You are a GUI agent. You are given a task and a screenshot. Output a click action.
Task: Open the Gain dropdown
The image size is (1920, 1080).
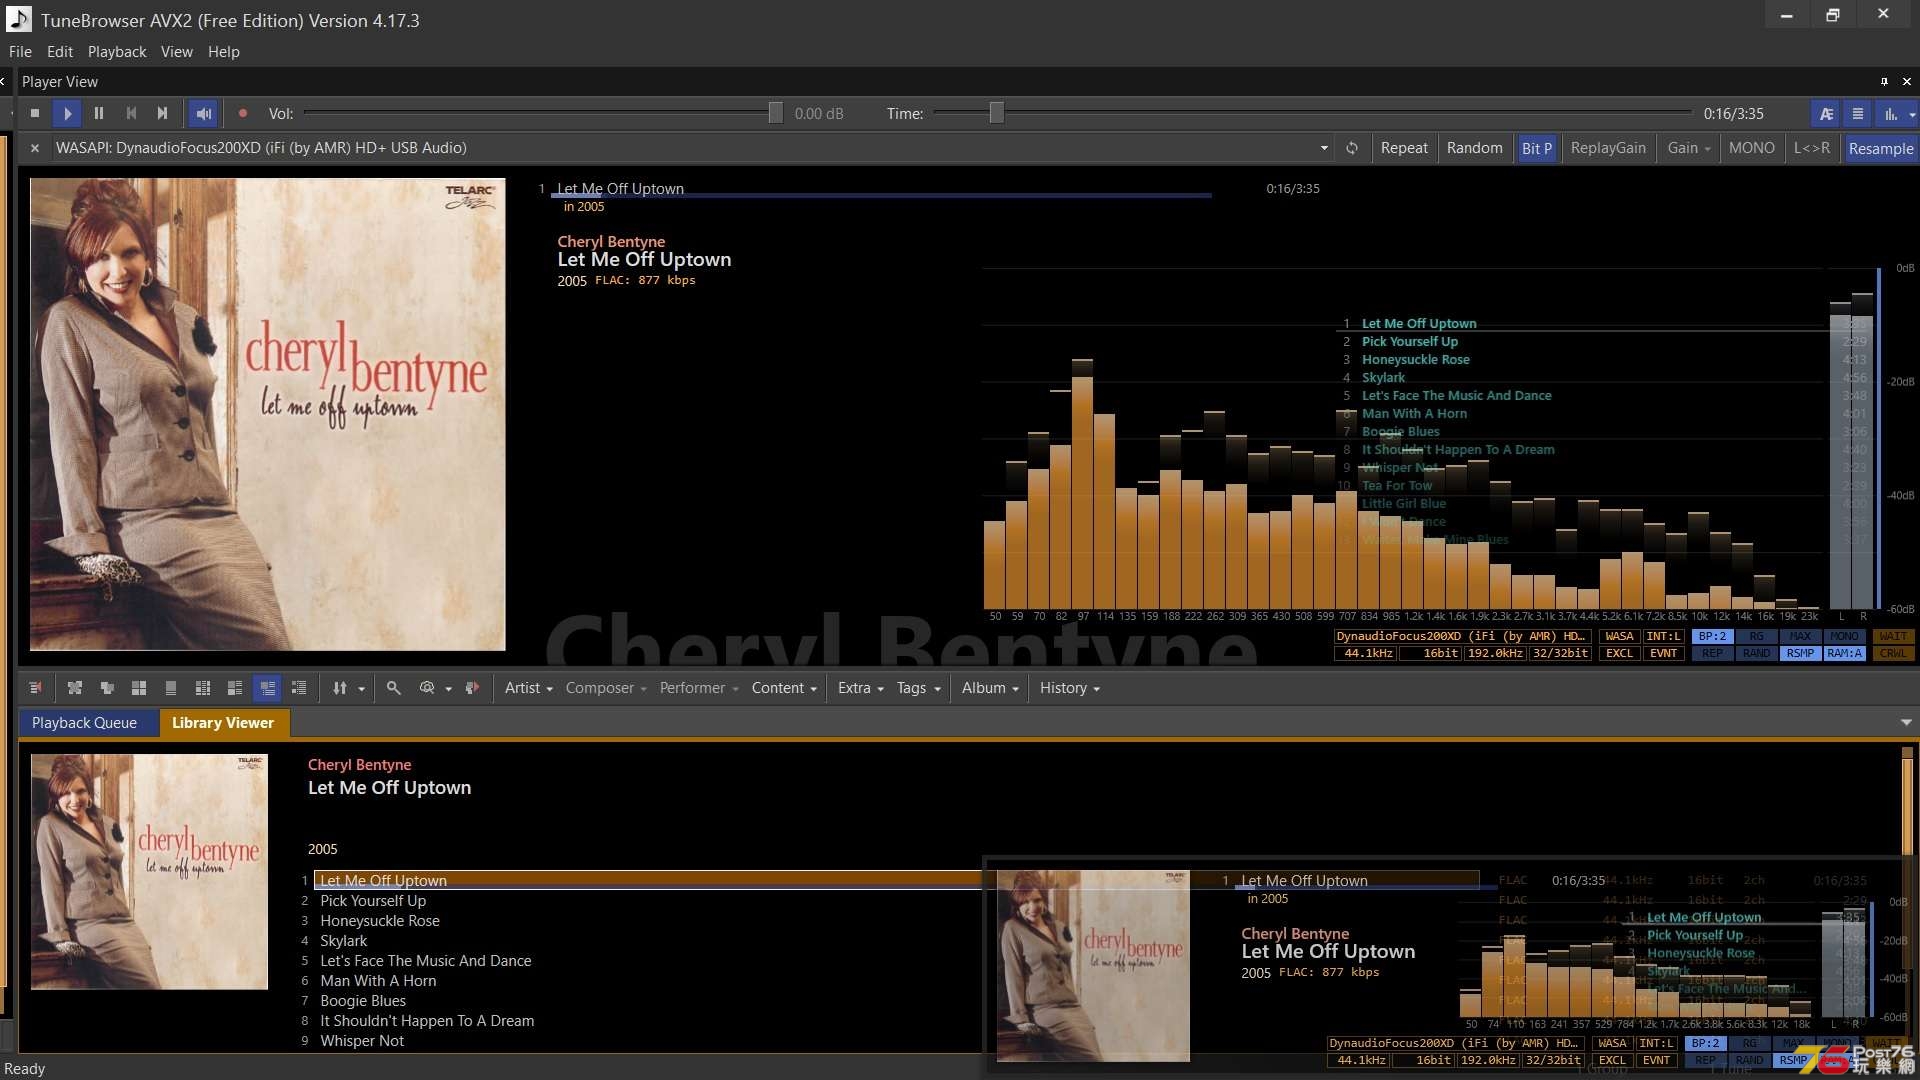click(x=1688, y=148)
